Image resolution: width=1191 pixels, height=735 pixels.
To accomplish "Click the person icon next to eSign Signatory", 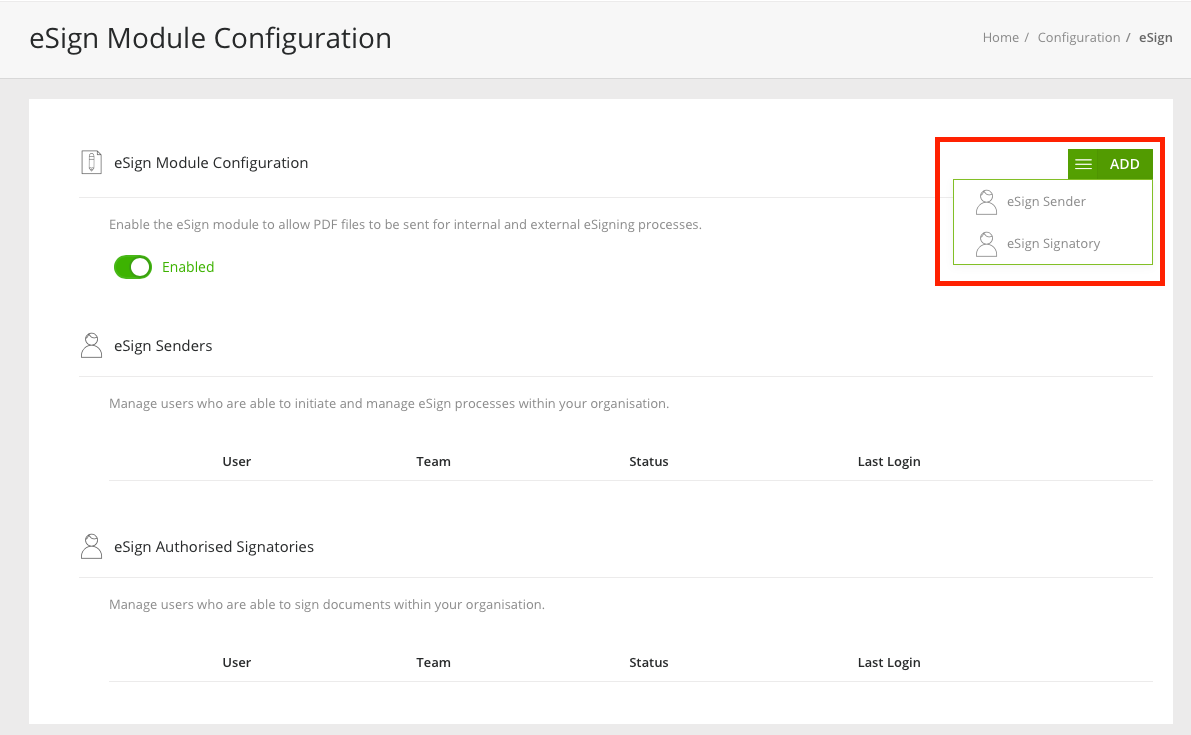I will (986, 244).
